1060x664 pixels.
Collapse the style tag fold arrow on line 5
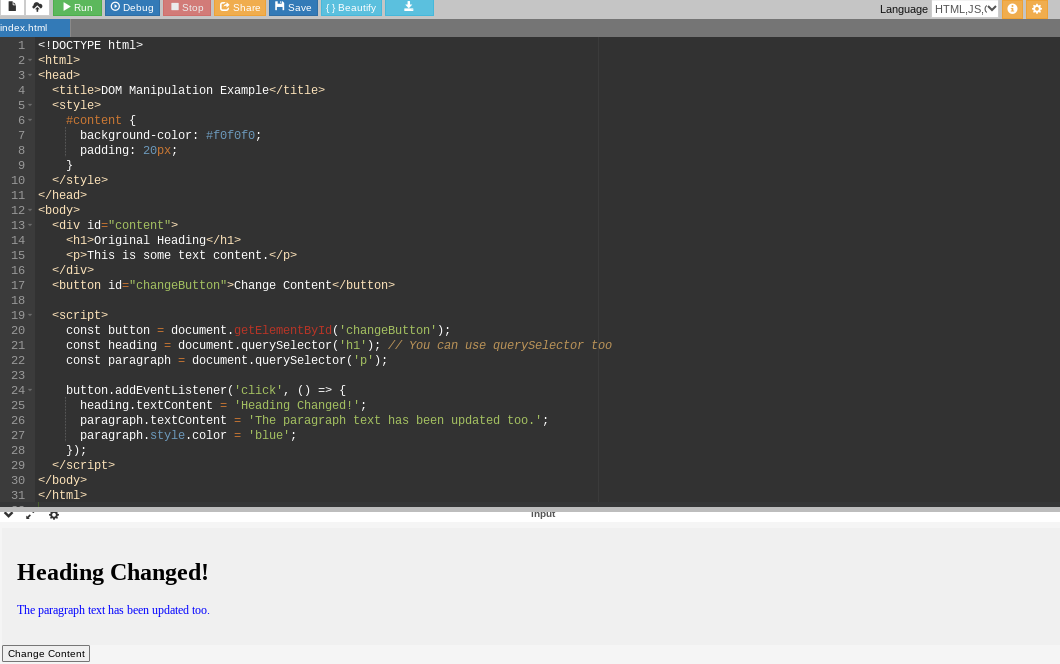click(x=30, y=105)
